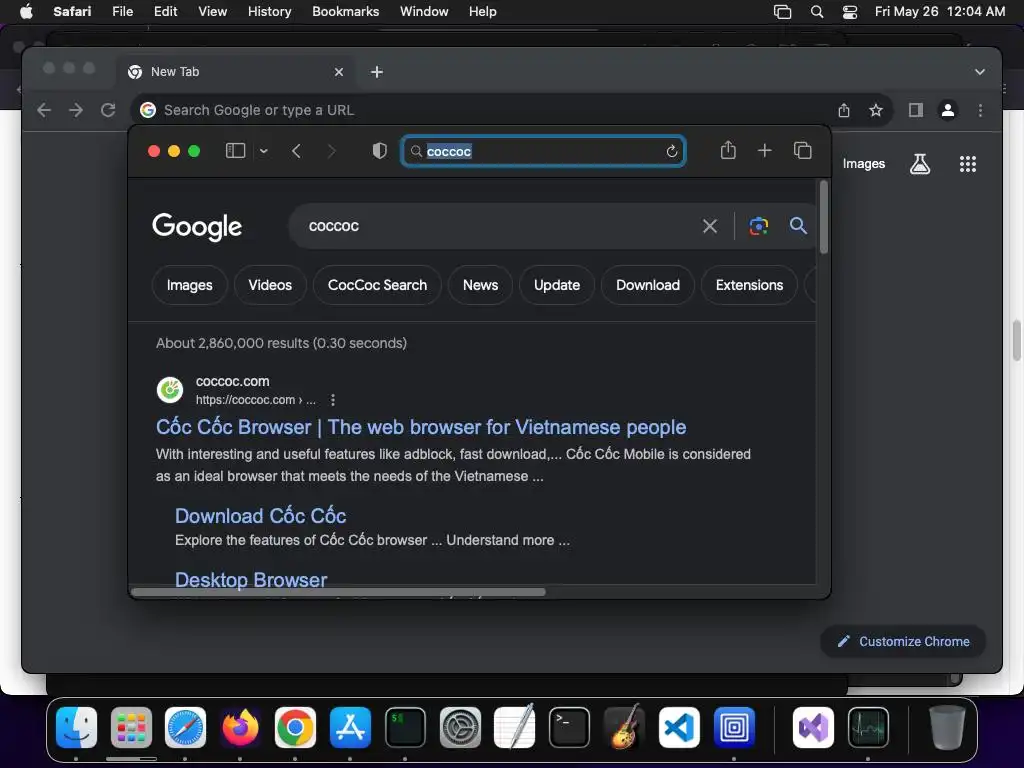Search by image with Google Lens

758,227
